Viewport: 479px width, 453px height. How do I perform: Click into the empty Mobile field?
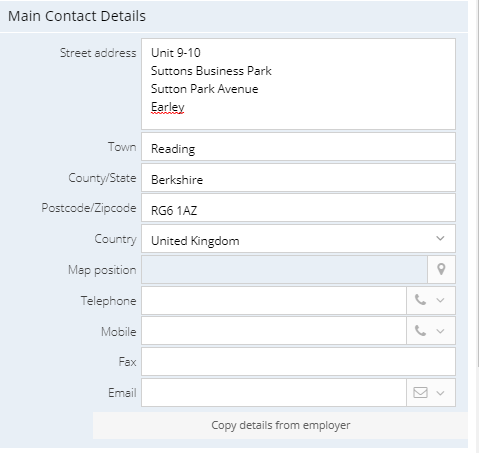click(274, 331)
